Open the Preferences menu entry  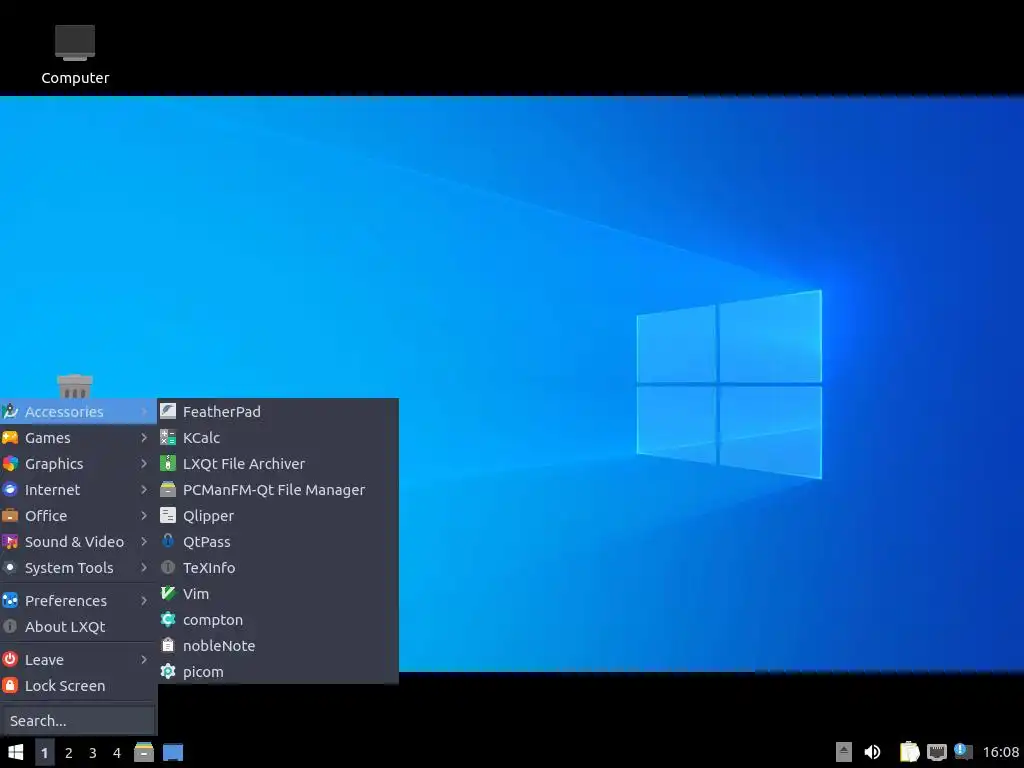pos(78,601)
